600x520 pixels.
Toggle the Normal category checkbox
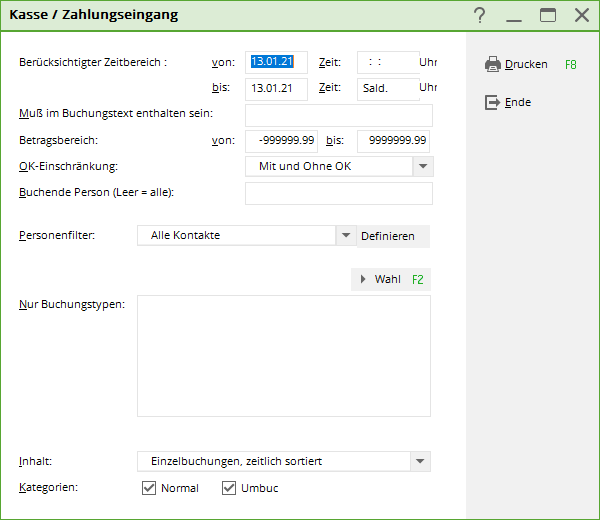pyautogui.click(x=149, y=488)
